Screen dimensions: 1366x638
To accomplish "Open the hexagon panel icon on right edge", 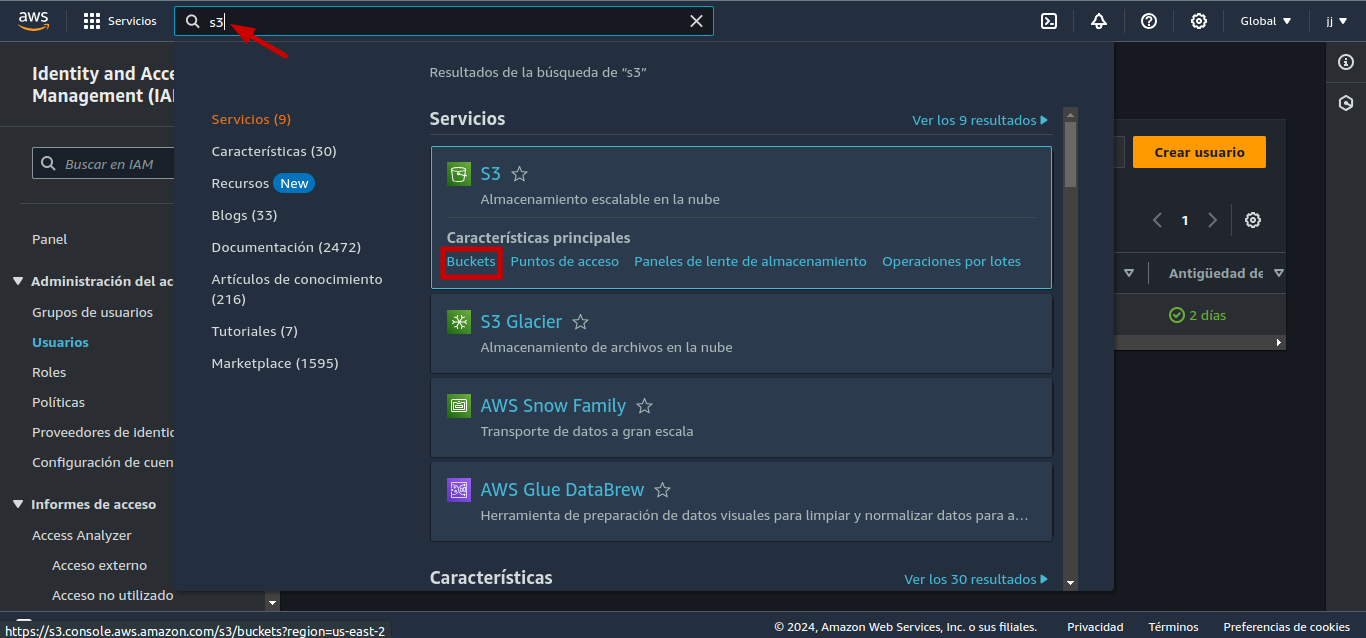I will pyautogui.click(x=1346, y=103).
